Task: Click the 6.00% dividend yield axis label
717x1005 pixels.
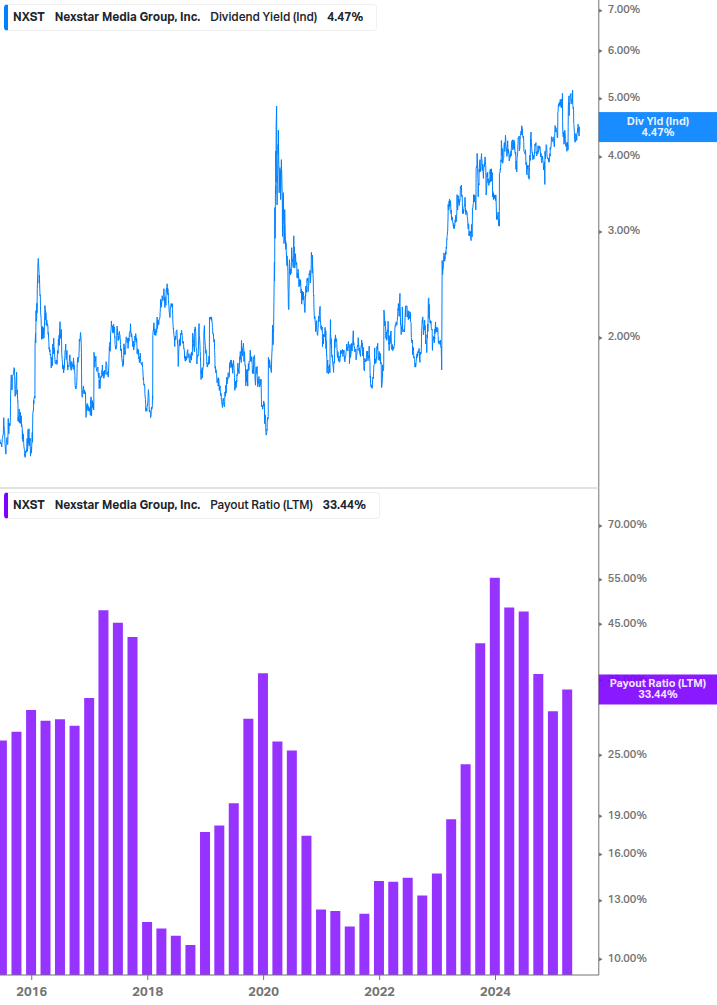Action: (623, 51)
